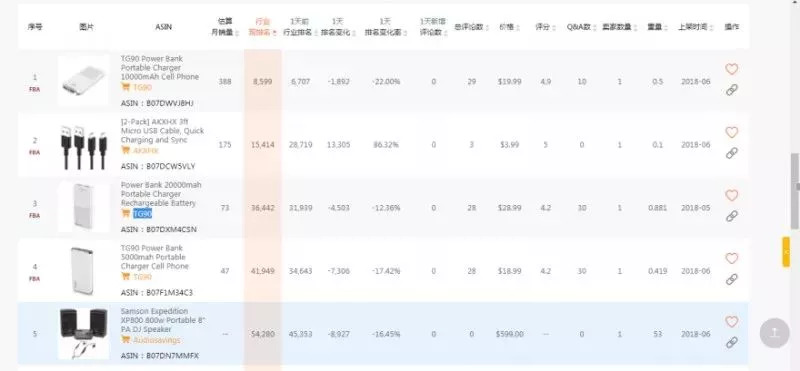Open TG90 Power Bank 5000mah product title

155,257
